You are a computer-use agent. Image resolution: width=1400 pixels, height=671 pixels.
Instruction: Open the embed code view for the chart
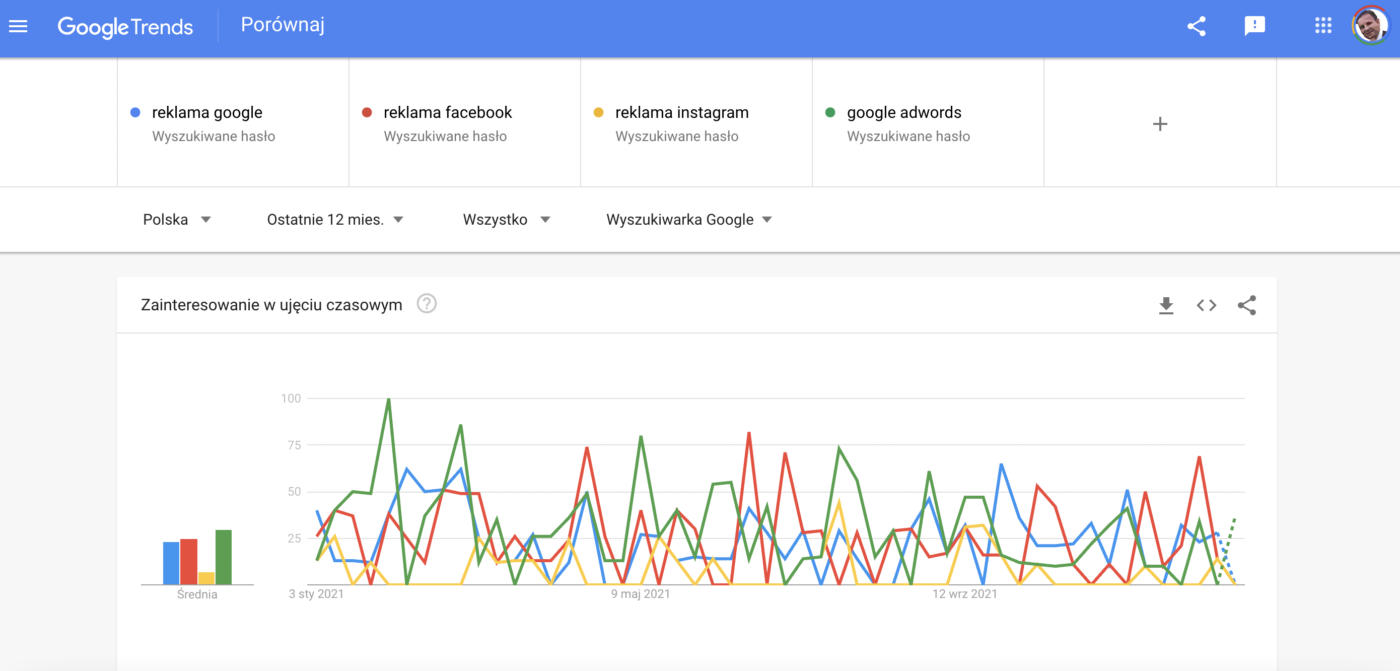1206,305
